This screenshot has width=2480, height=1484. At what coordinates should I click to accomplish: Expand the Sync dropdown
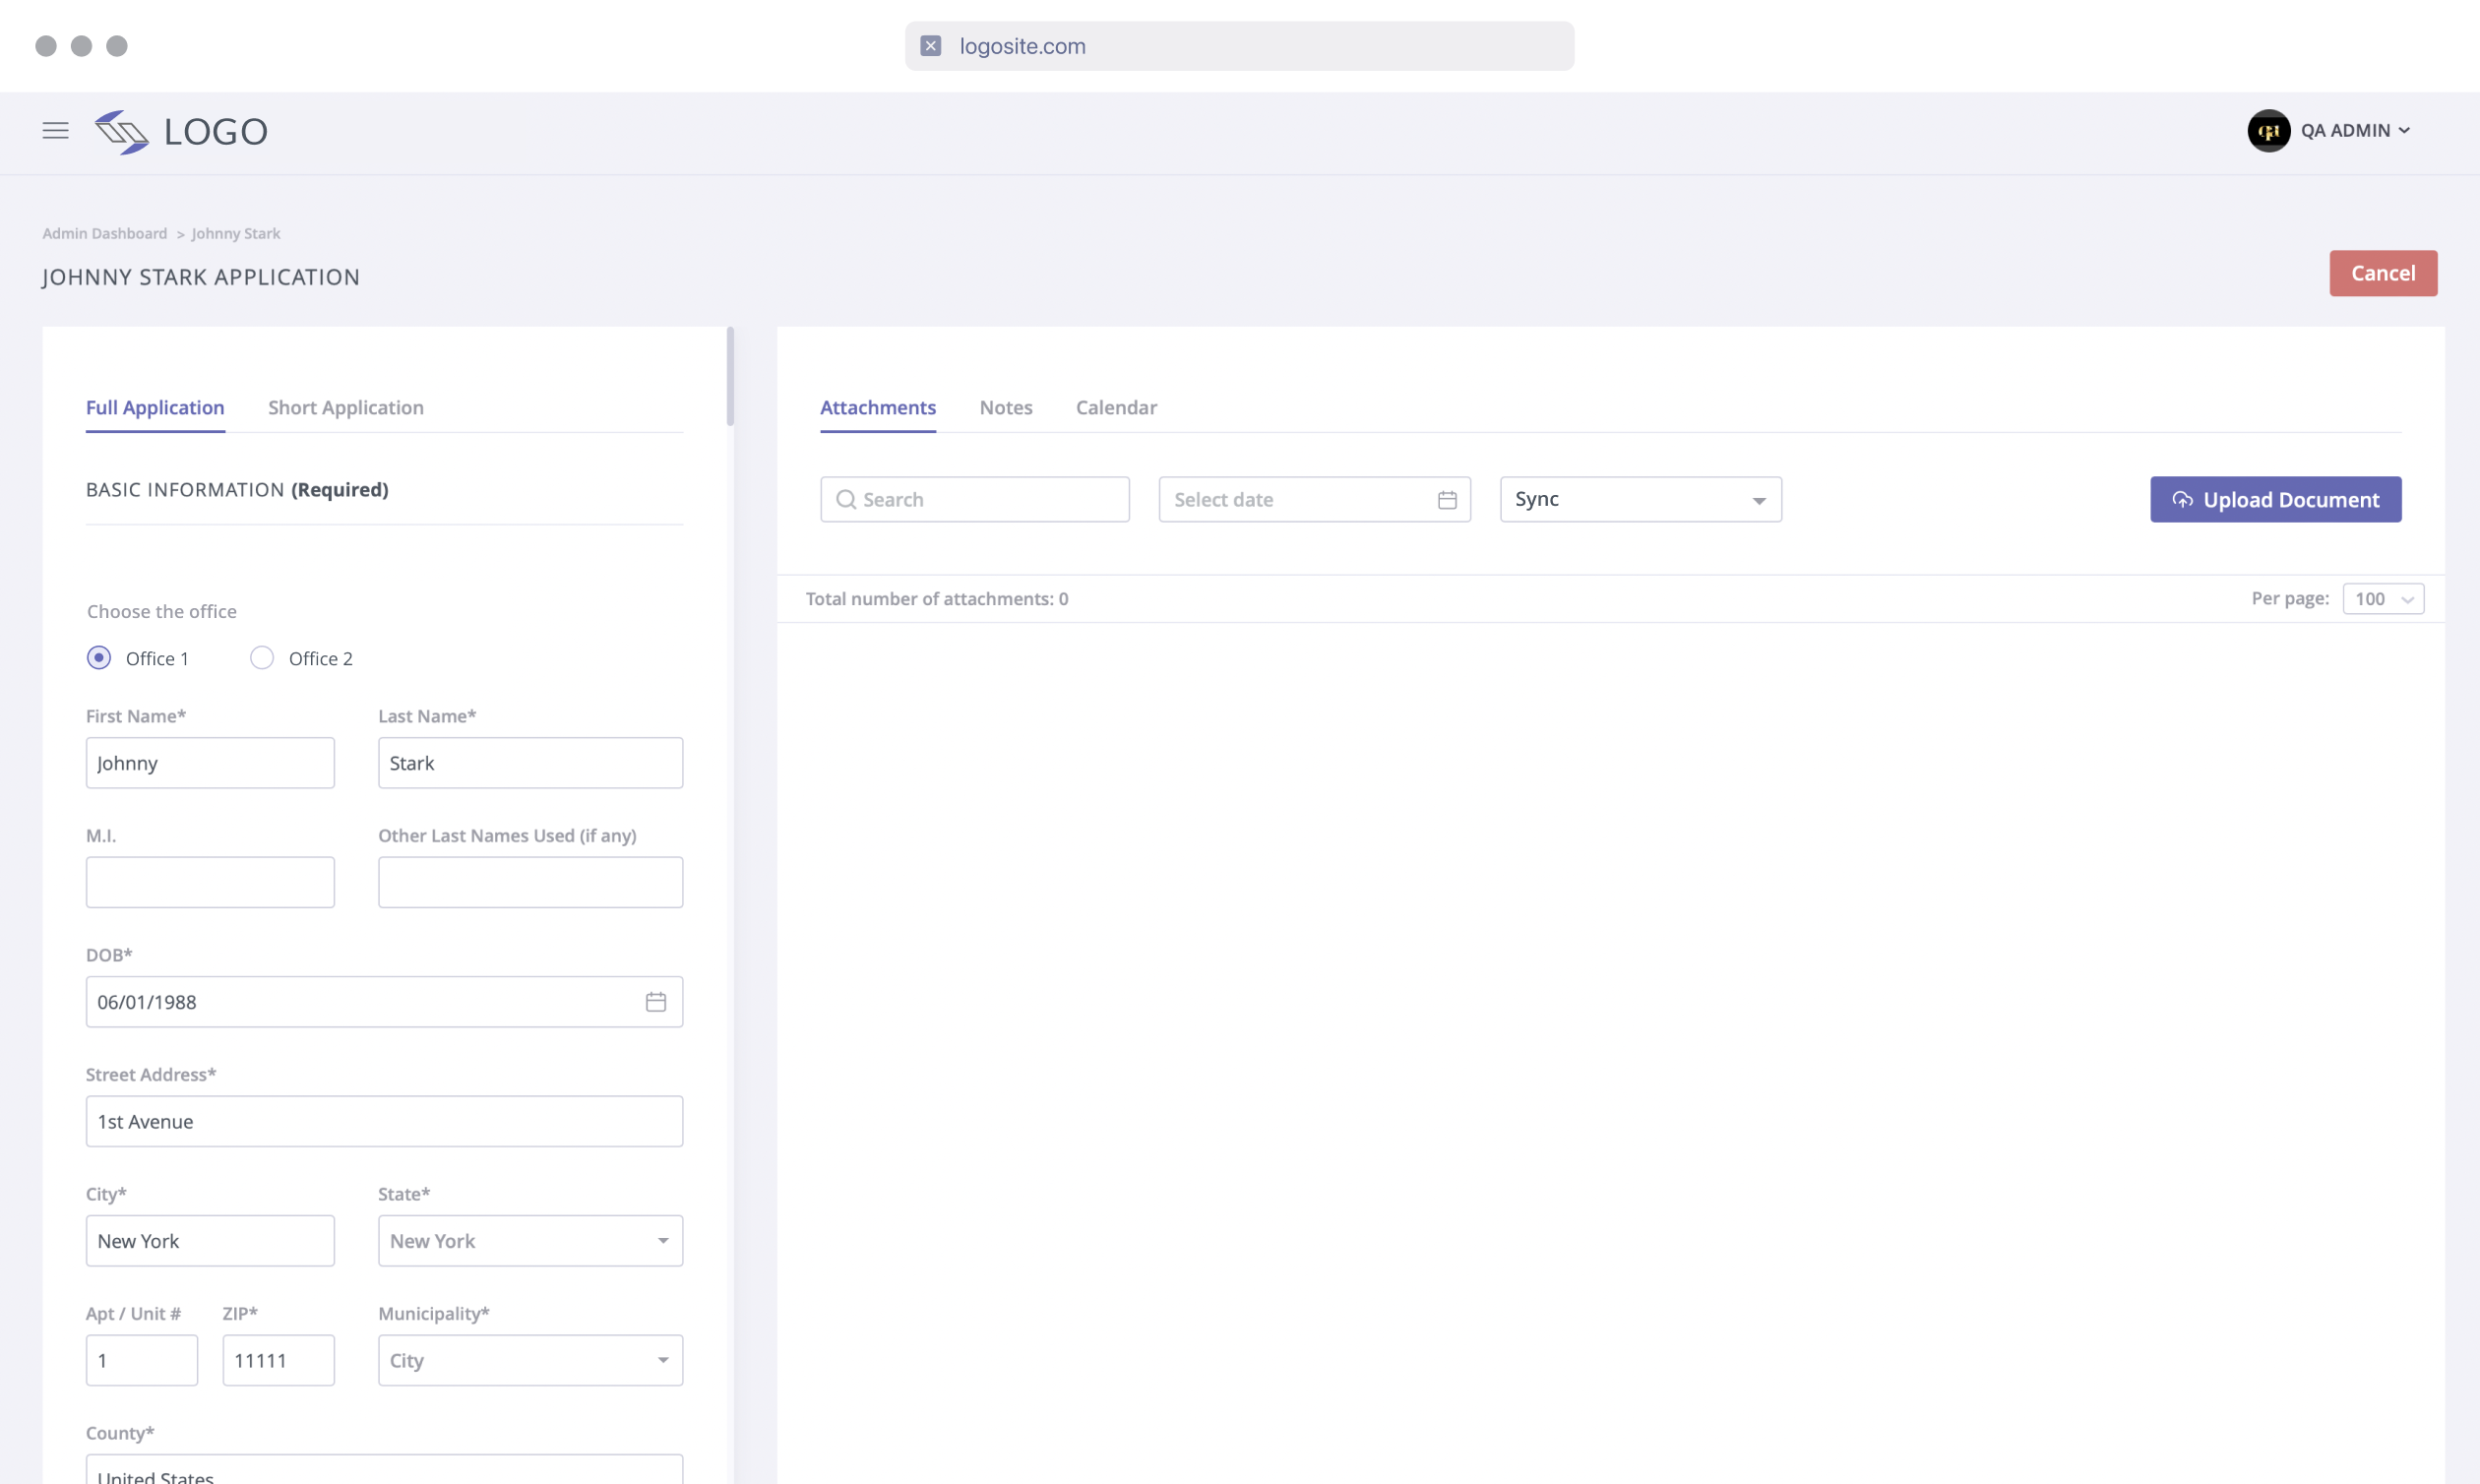click(1640, 500)
